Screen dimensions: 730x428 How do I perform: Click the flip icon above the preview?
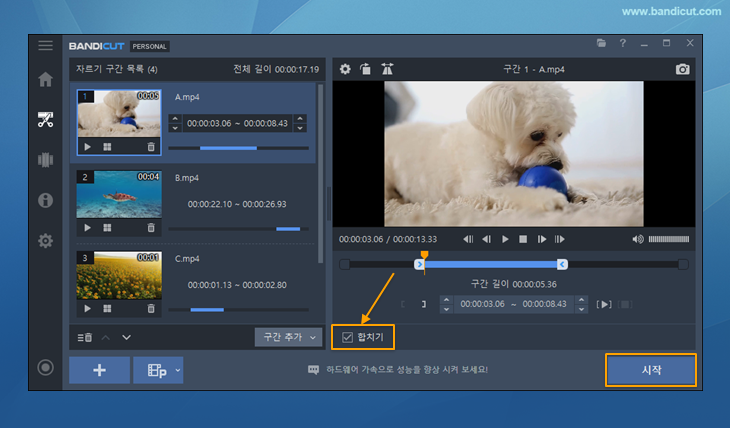387,70
